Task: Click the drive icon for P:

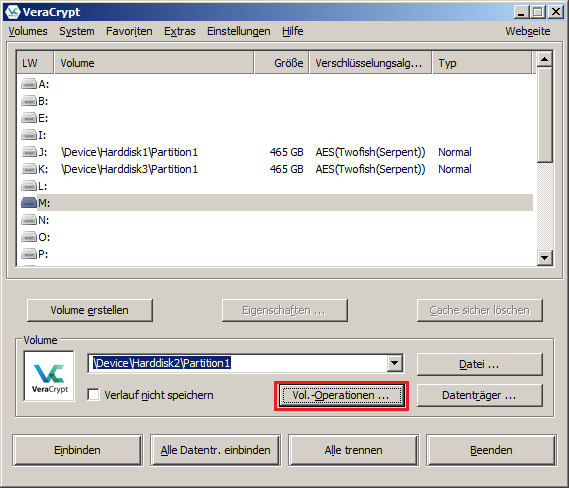Action: (29, 254)
